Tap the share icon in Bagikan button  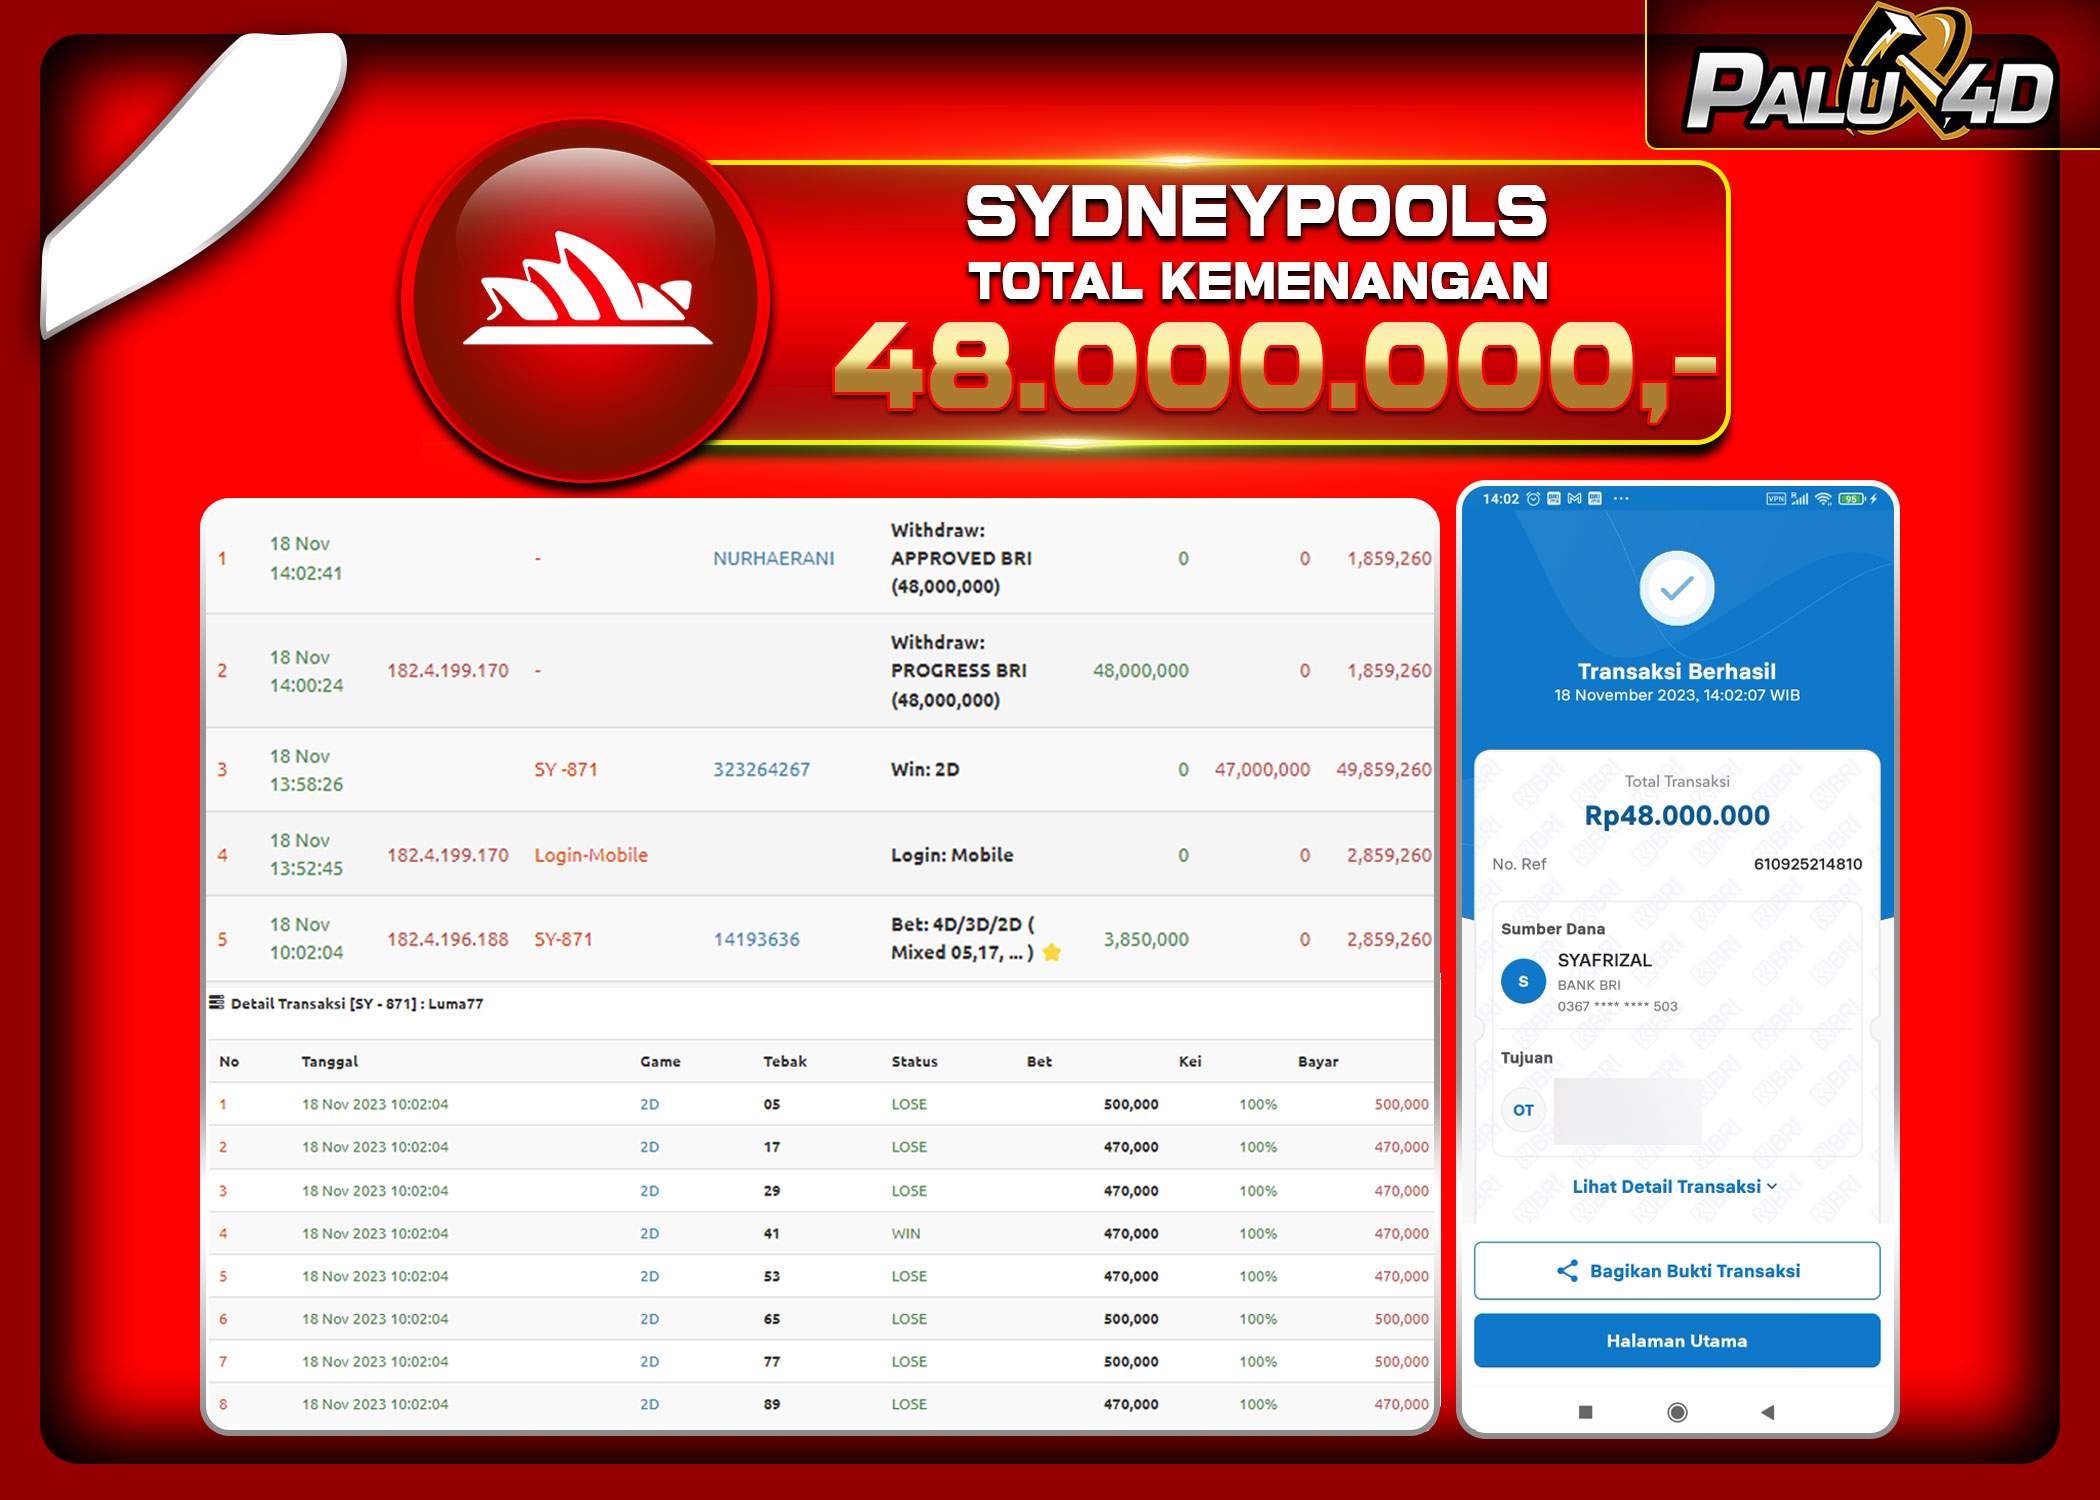pyautogui.click(x=1567, y=1271)
